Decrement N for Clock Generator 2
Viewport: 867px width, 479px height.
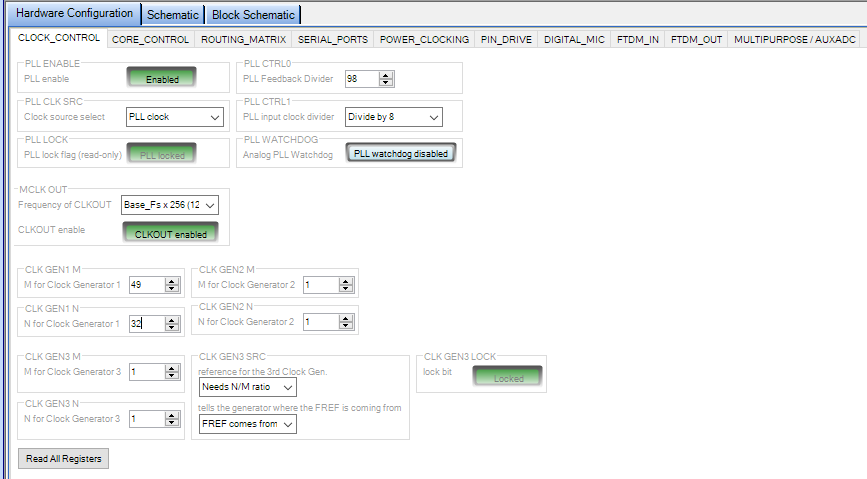tap(346, 325)
